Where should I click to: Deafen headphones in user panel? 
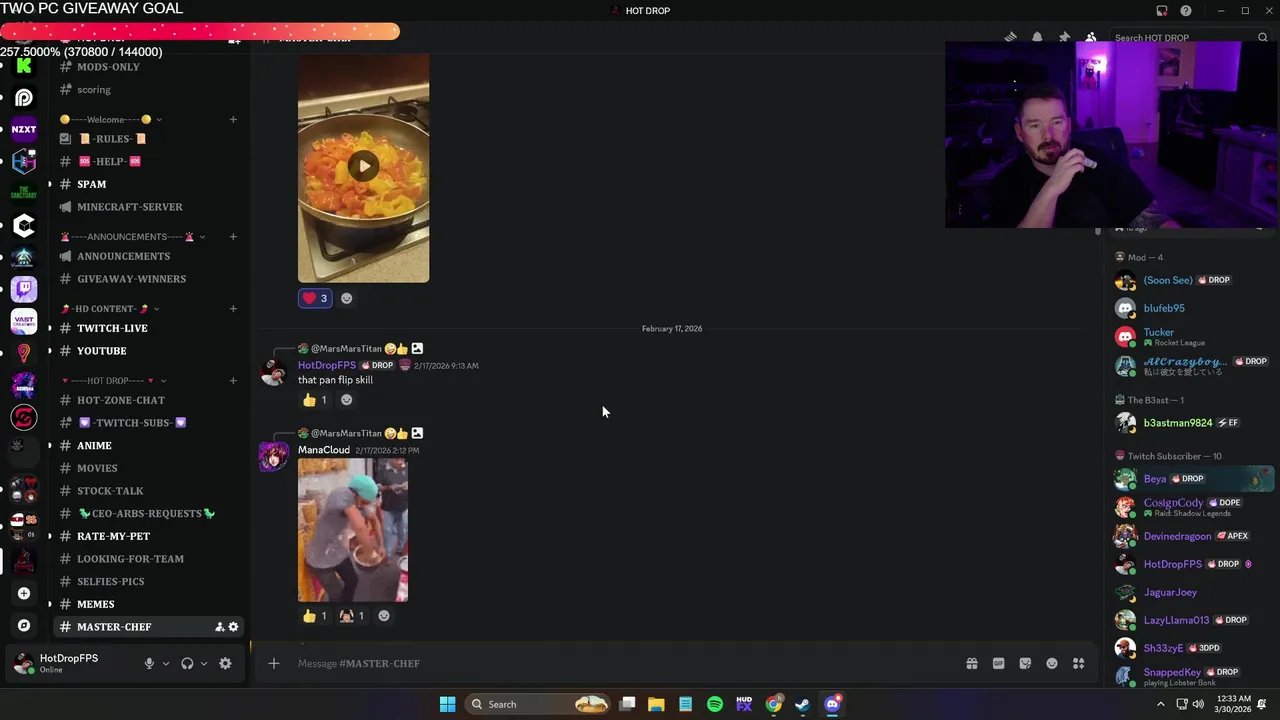[x=187, y=663]
